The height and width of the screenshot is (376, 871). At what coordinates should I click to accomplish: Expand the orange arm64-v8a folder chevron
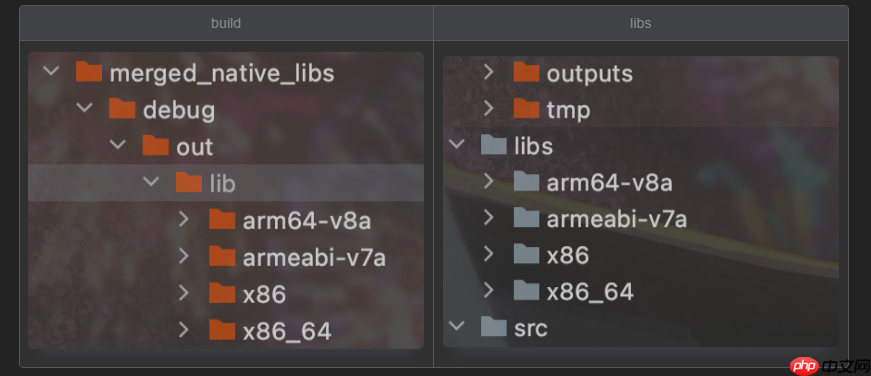[184, 220]
